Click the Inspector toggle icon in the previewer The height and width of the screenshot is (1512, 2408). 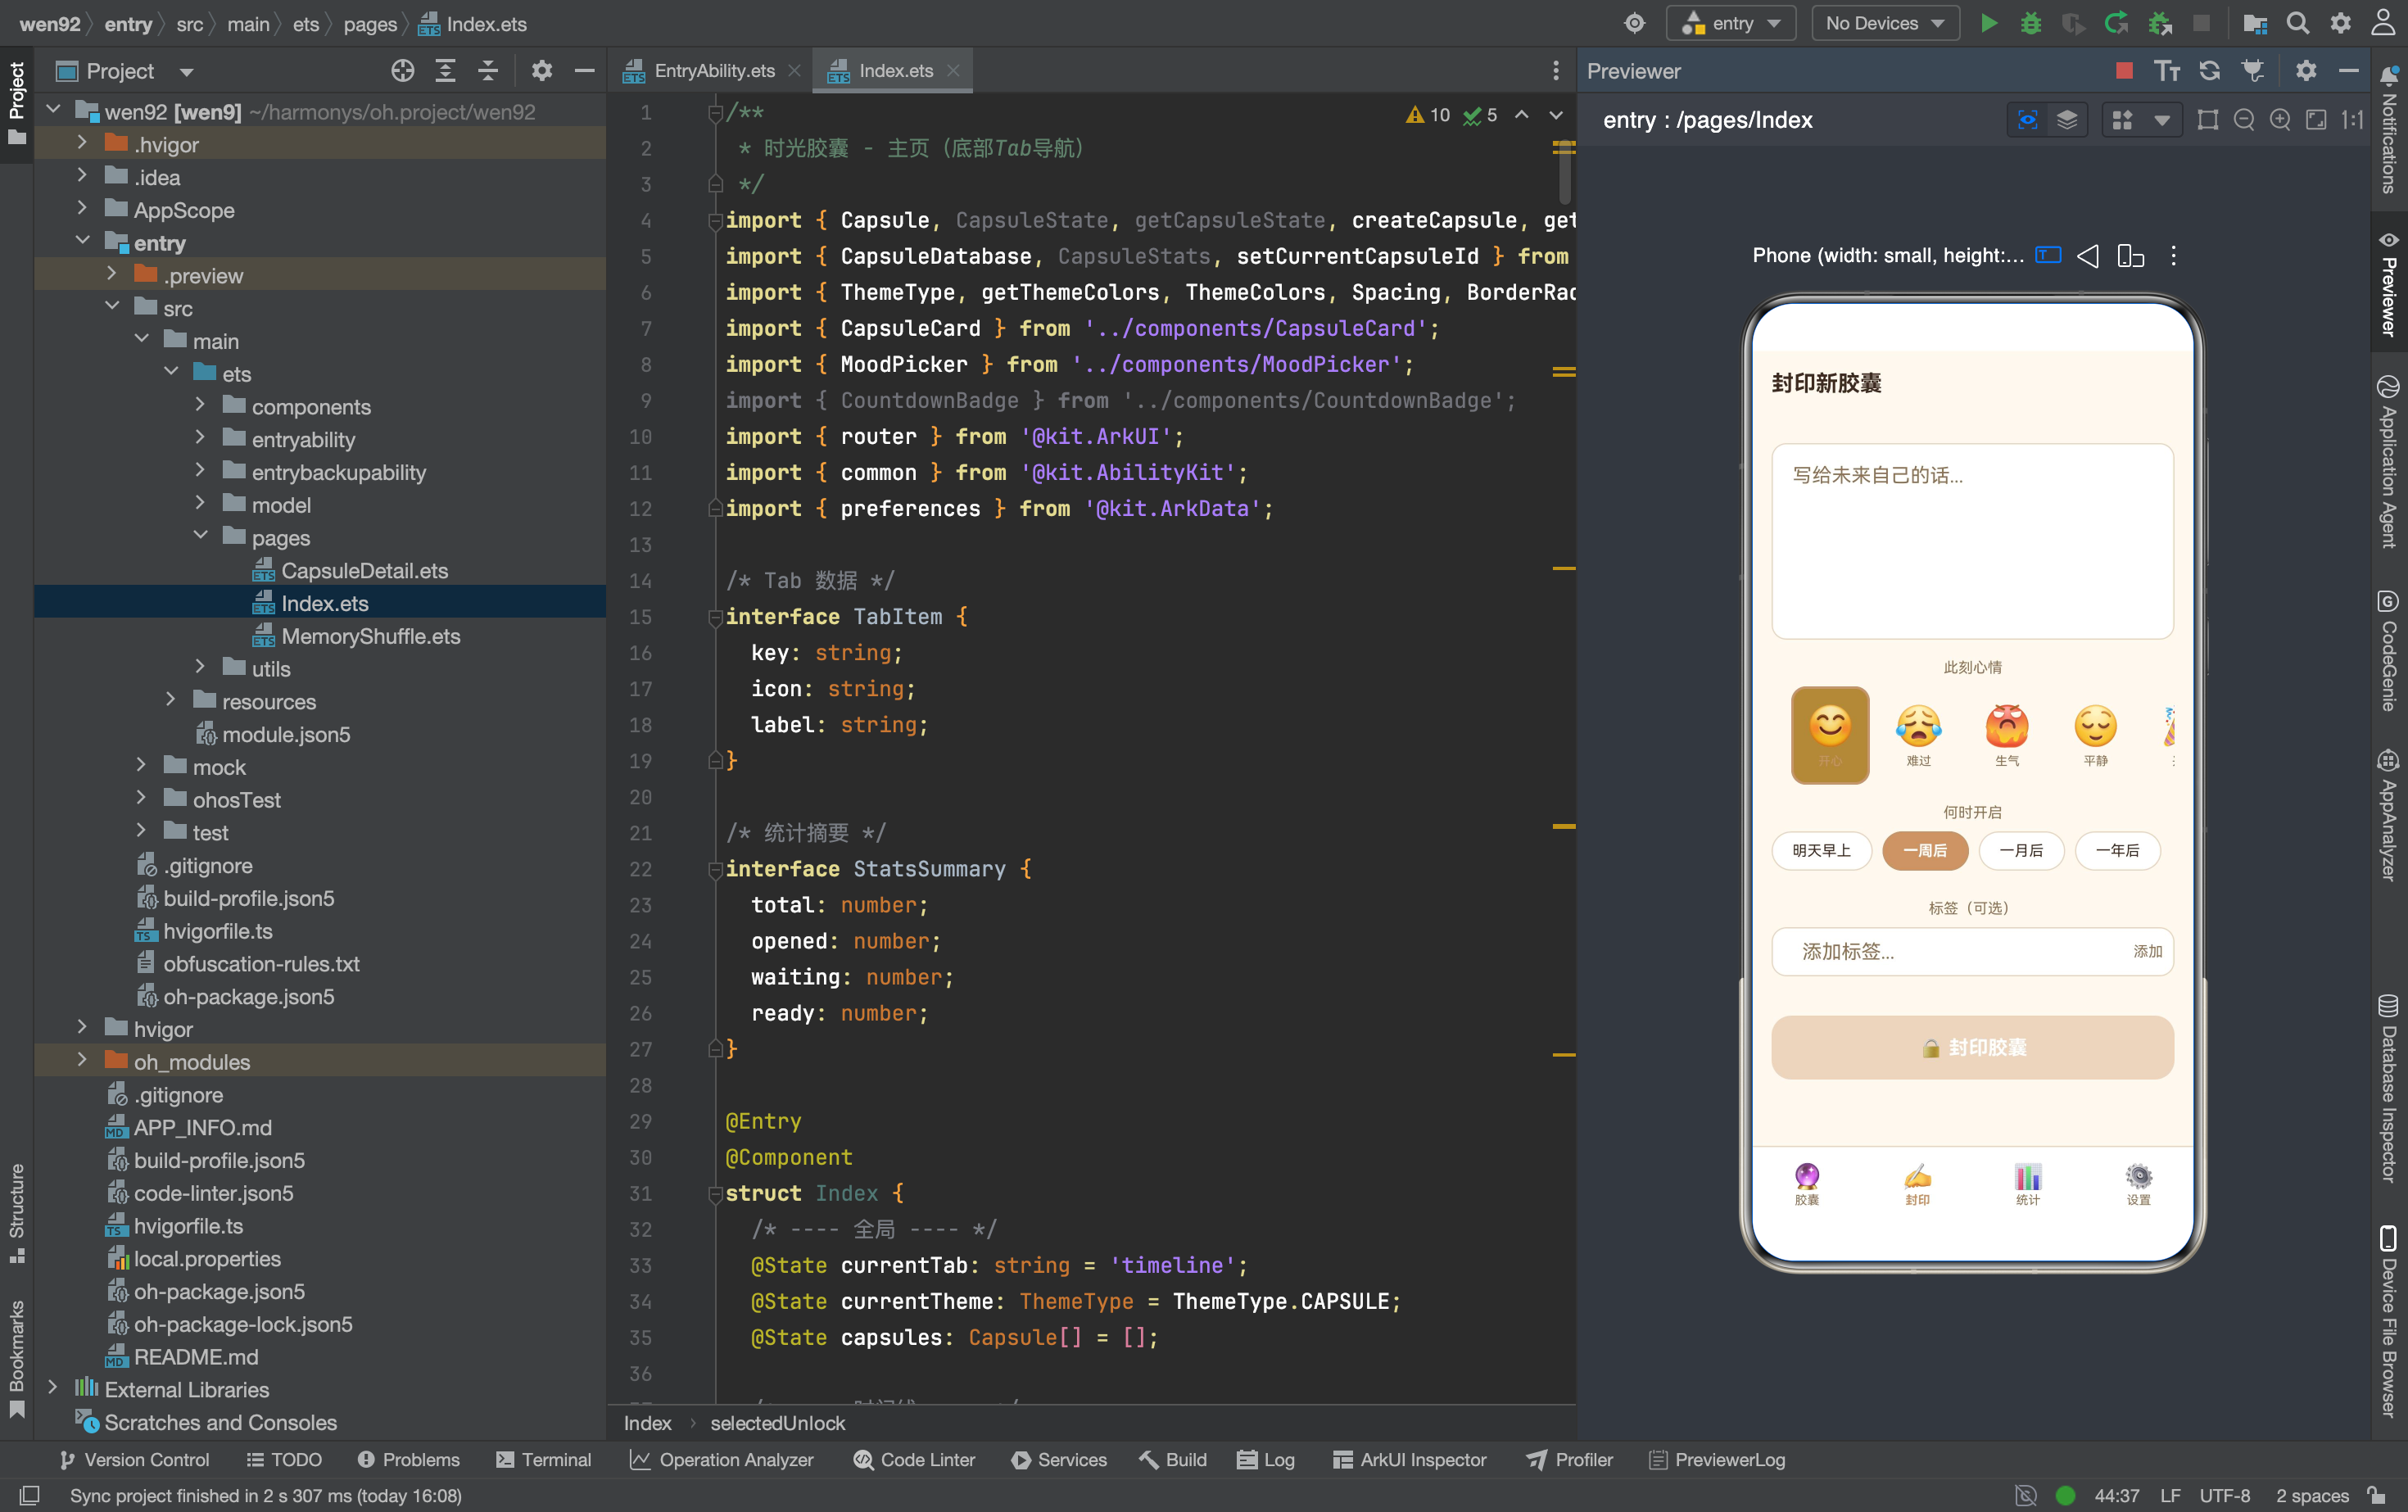(x=2027, y=120)
